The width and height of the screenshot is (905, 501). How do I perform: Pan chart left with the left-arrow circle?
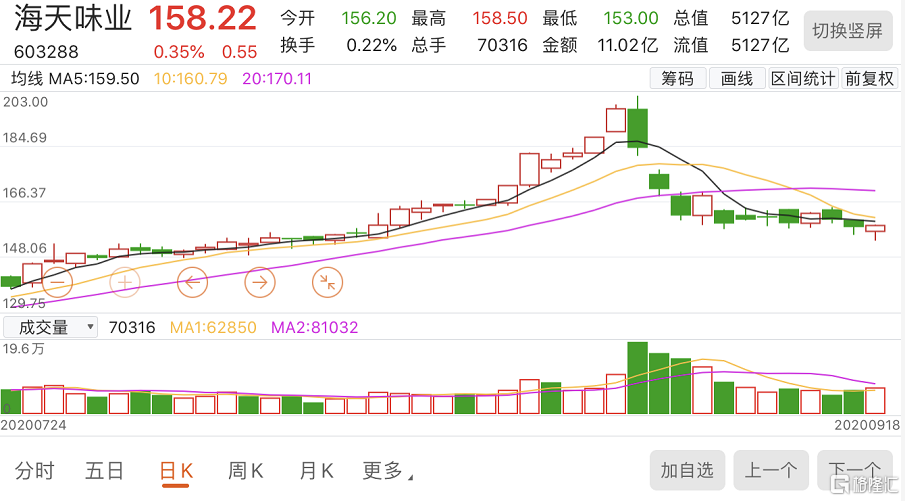pos(192,282)
